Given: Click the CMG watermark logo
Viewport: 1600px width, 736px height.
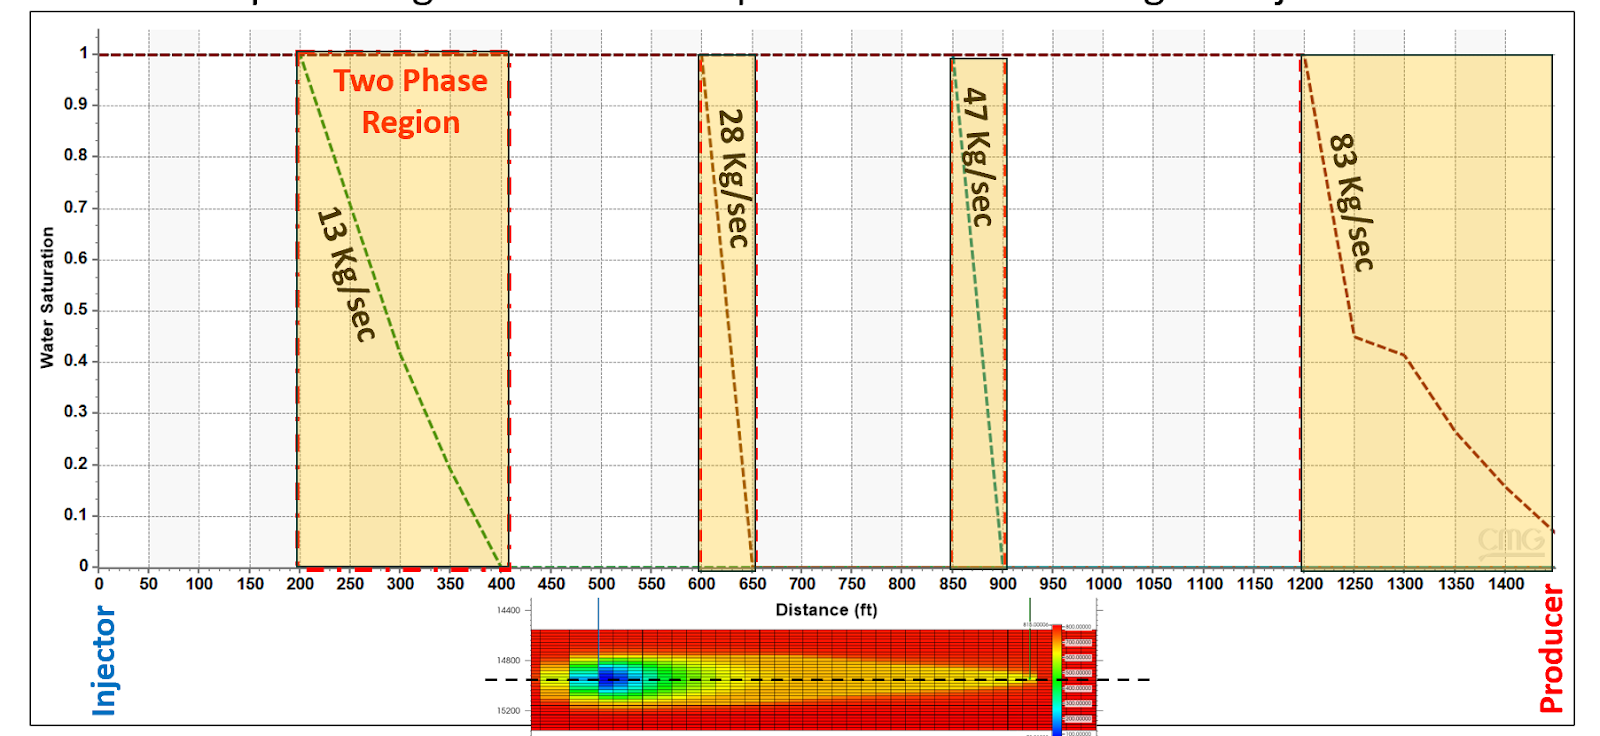Looking at the screenshot, I should coord(1510,541).
